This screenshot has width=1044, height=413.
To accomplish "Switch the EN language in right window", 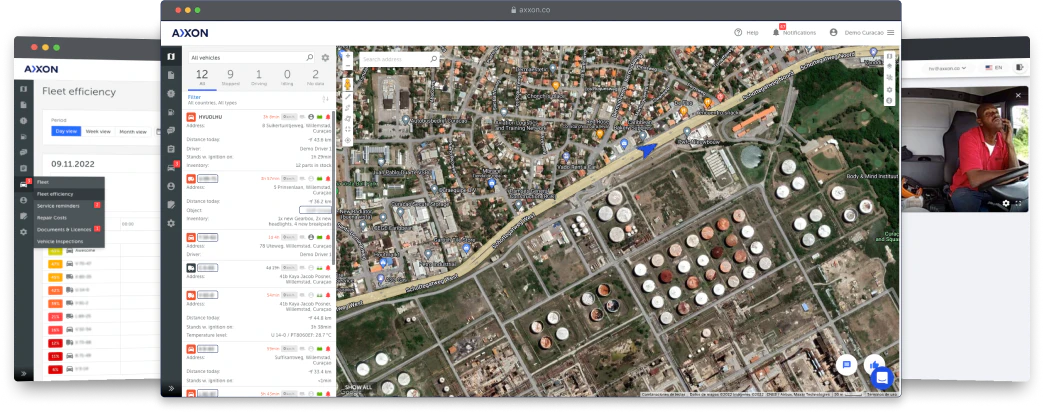I will (x=993, y=68).
